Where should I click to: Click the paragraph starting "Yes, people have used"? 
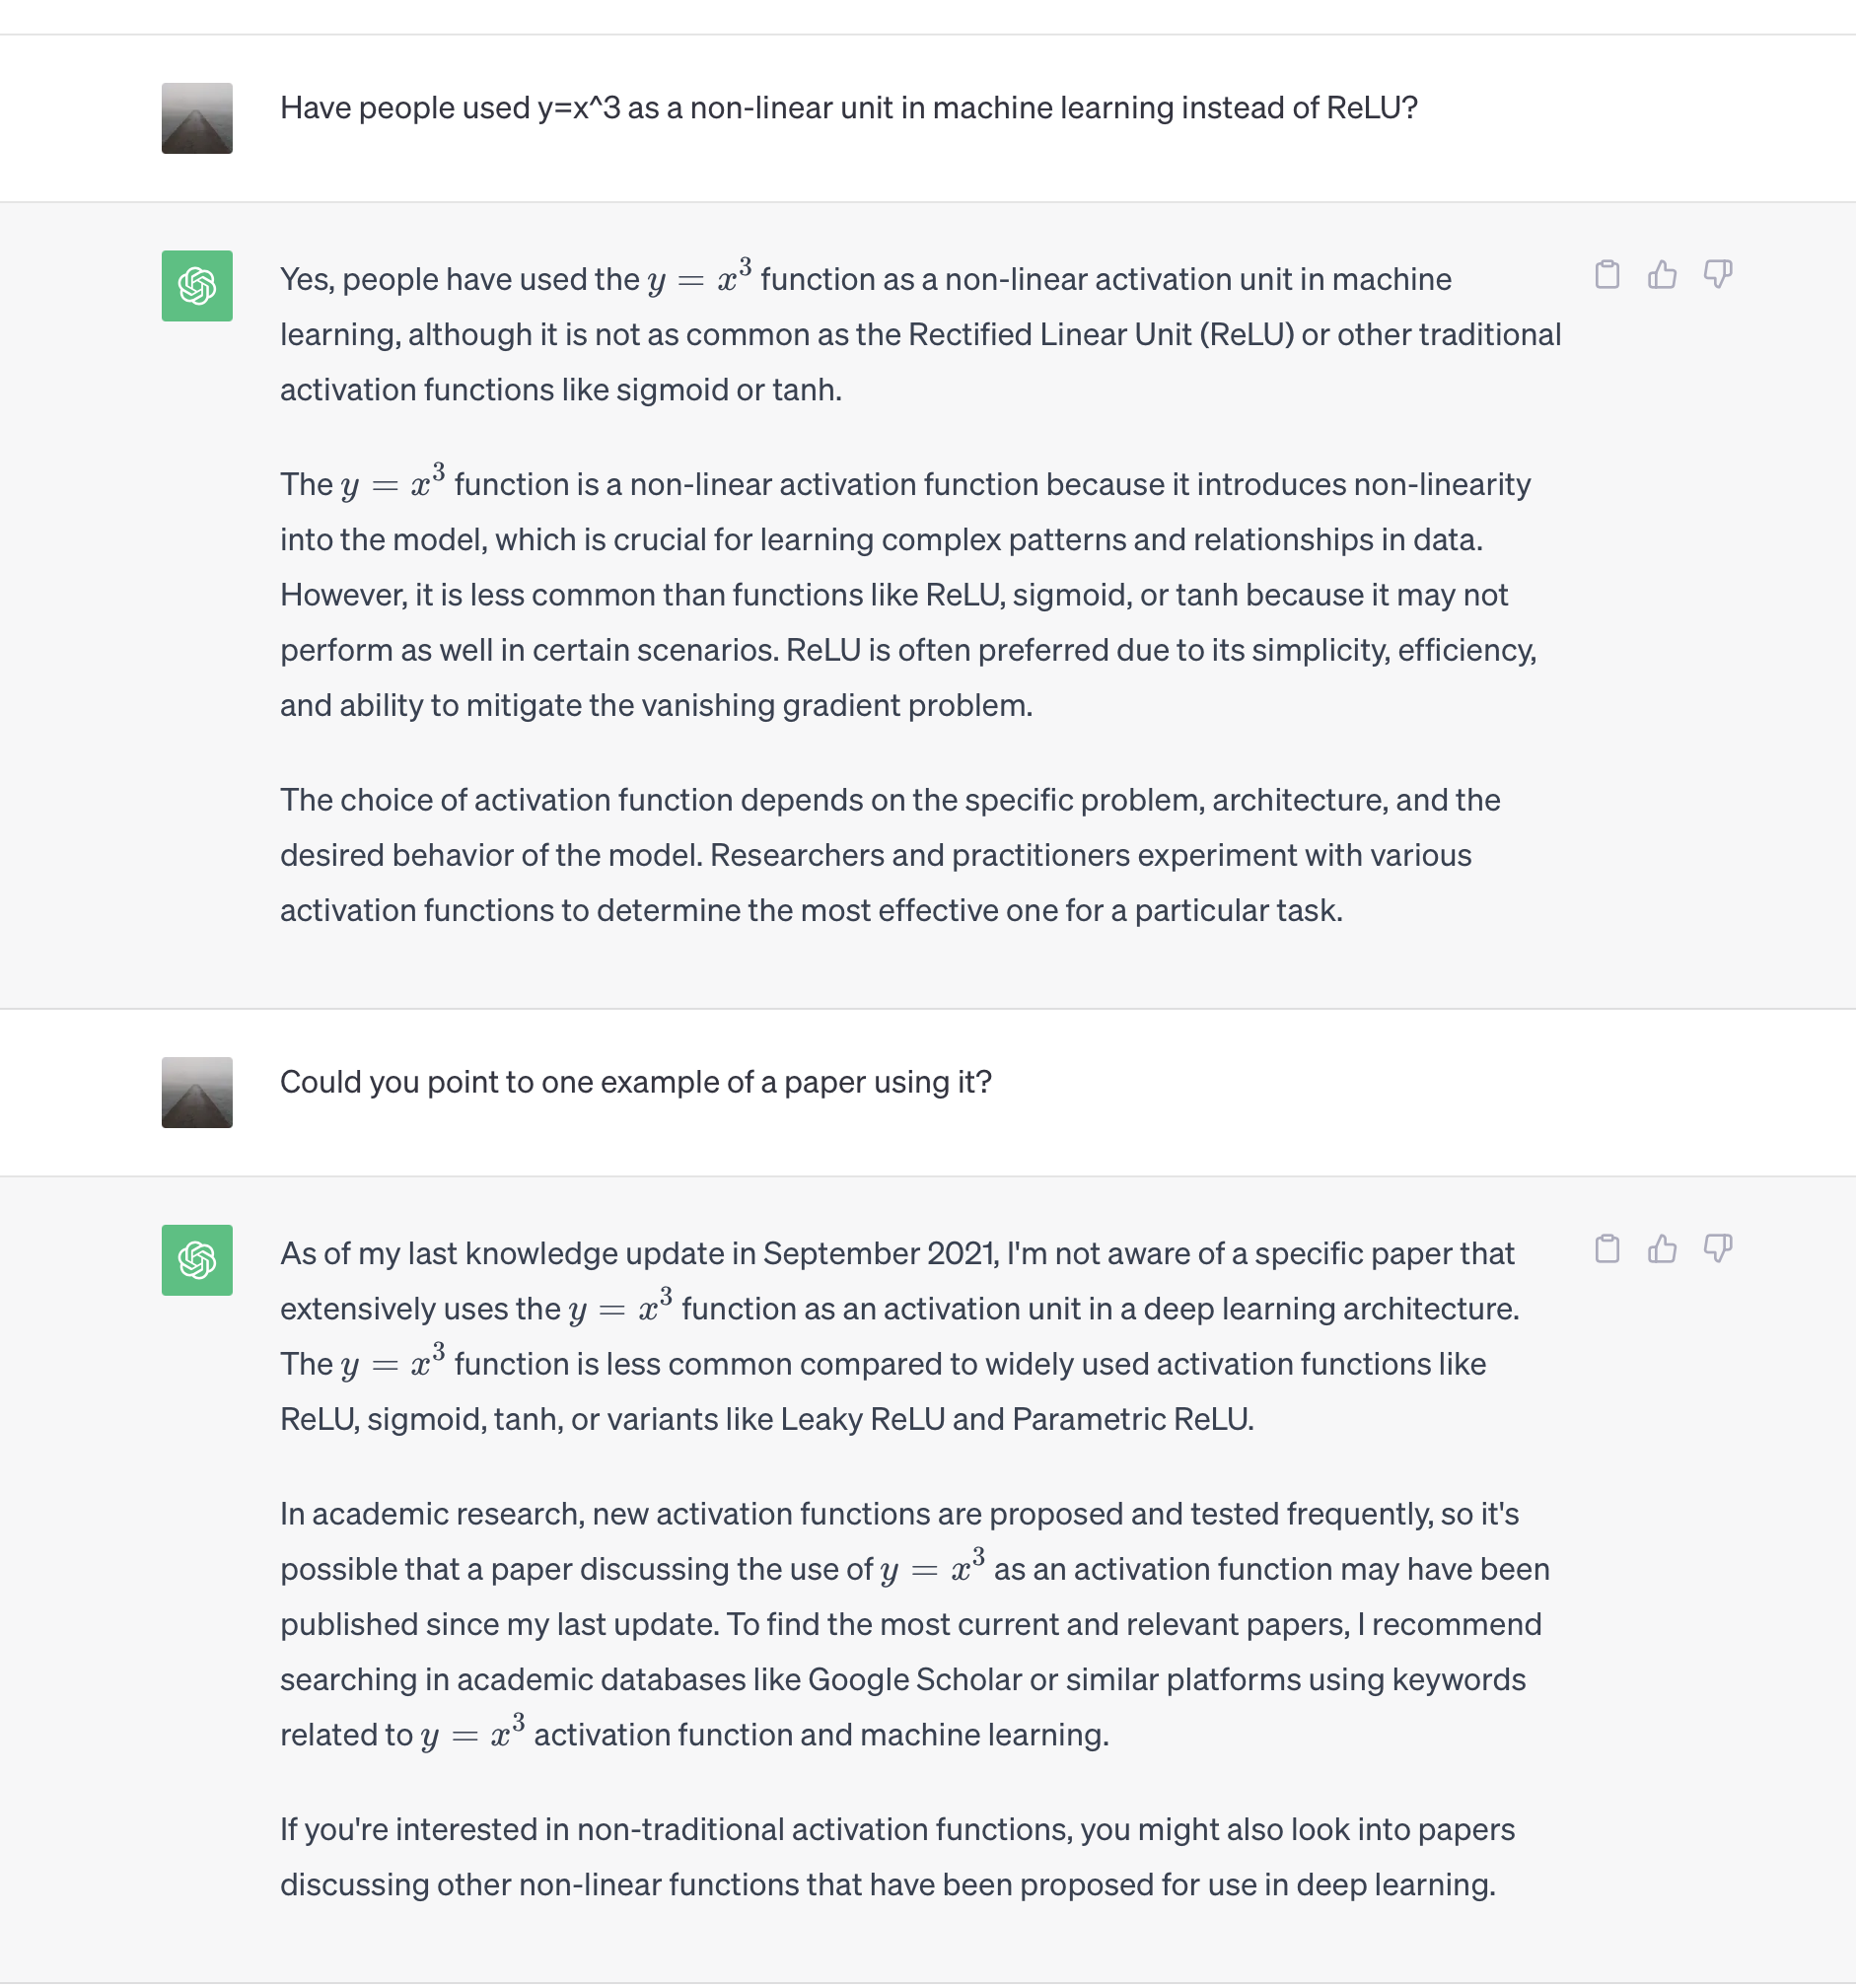pos(920,333)
